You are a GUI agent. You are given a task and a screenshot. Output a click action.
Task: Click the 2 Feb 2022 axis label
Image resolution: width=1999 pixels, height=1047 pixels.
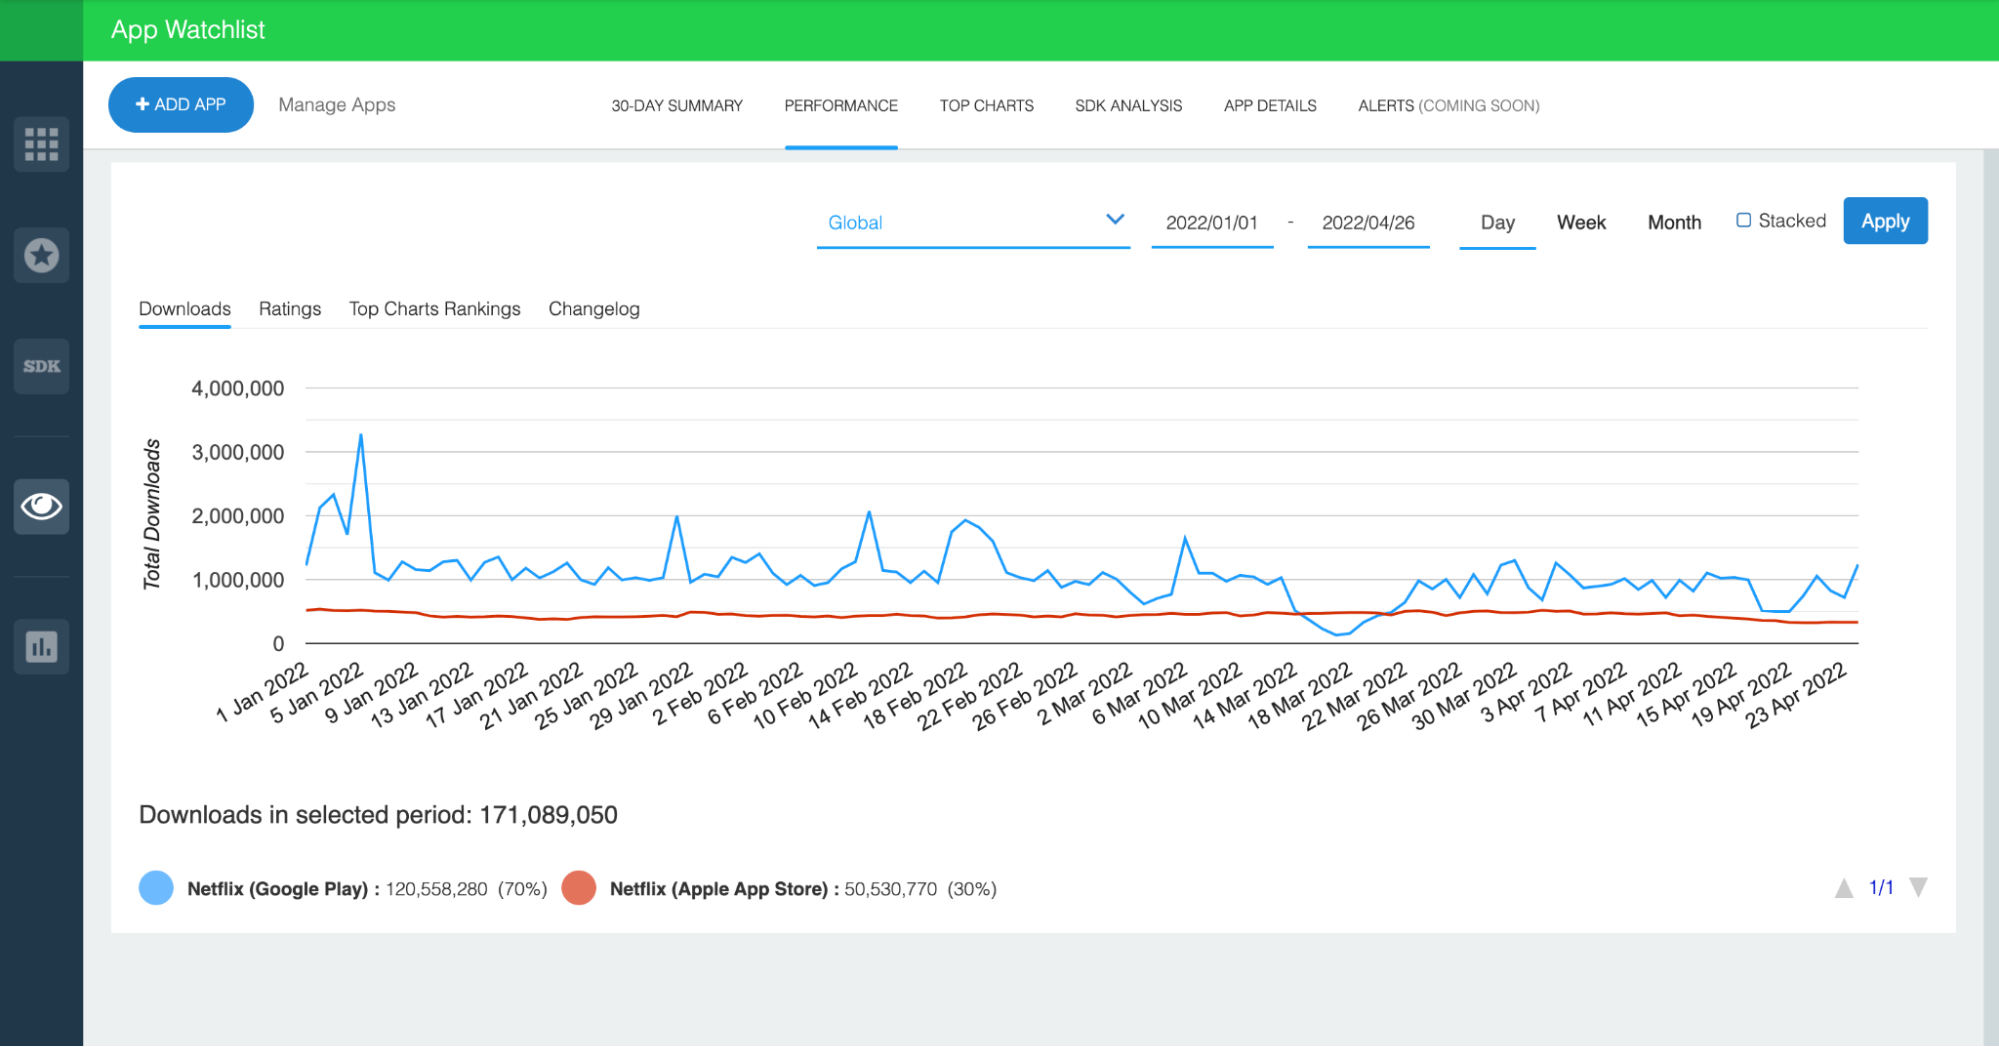[700, 693]
